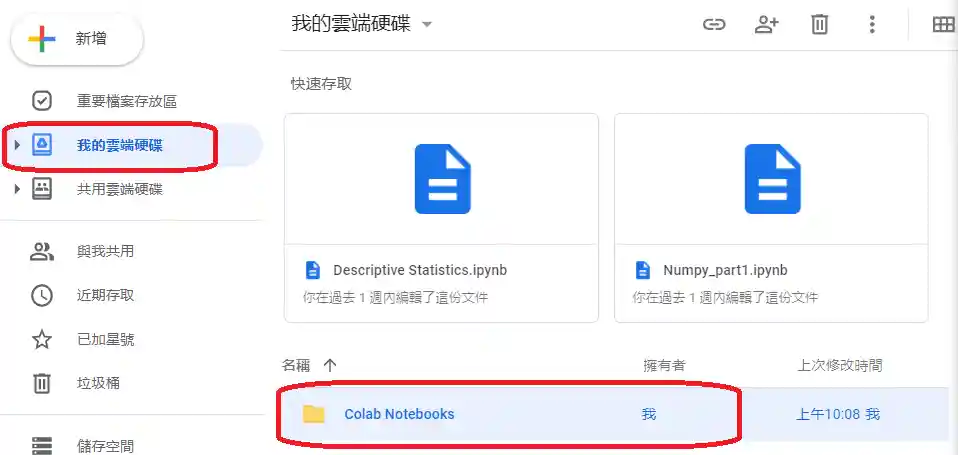This screenshot has width=958, height=455.
Task: Open 已加星號 in the sidebar
Action: (x=105, y=340)
